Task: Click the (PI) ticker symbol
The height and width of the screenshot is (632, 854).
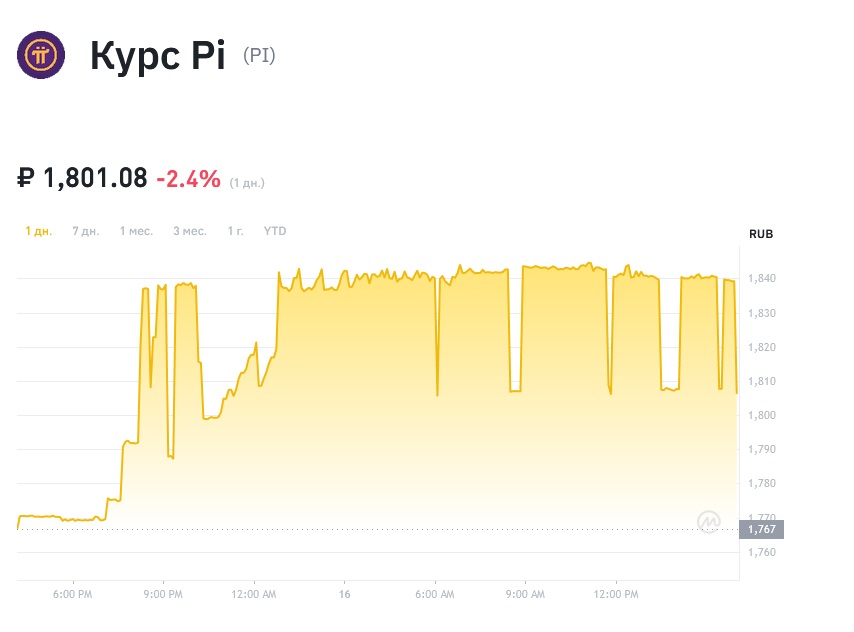Action: (x=259, y=56)
